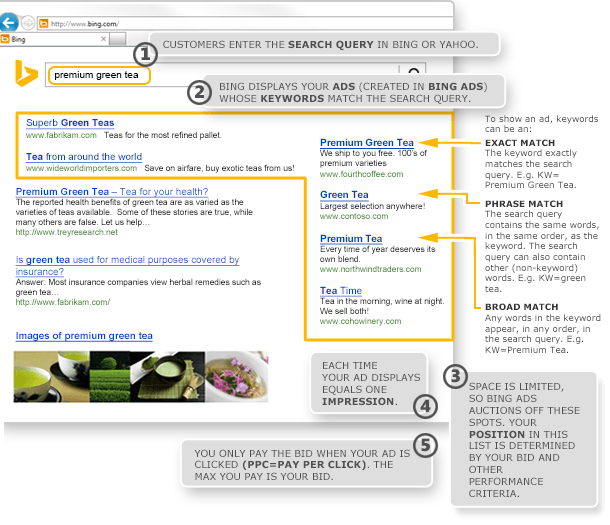The width and height of the screenshot is (610, 525).
Task: Click the www.contoso.com URL
Action: click(x=354, y=216)
